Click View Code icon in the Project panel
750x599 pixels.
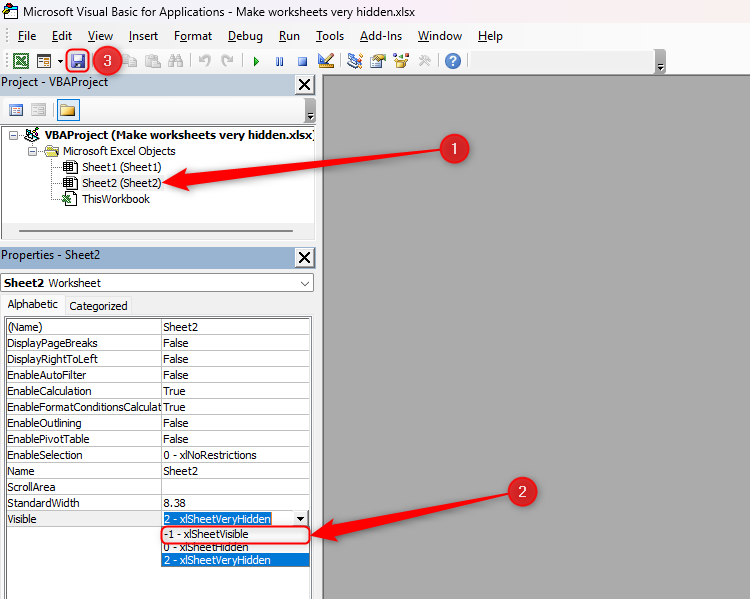tap(16, 110)
